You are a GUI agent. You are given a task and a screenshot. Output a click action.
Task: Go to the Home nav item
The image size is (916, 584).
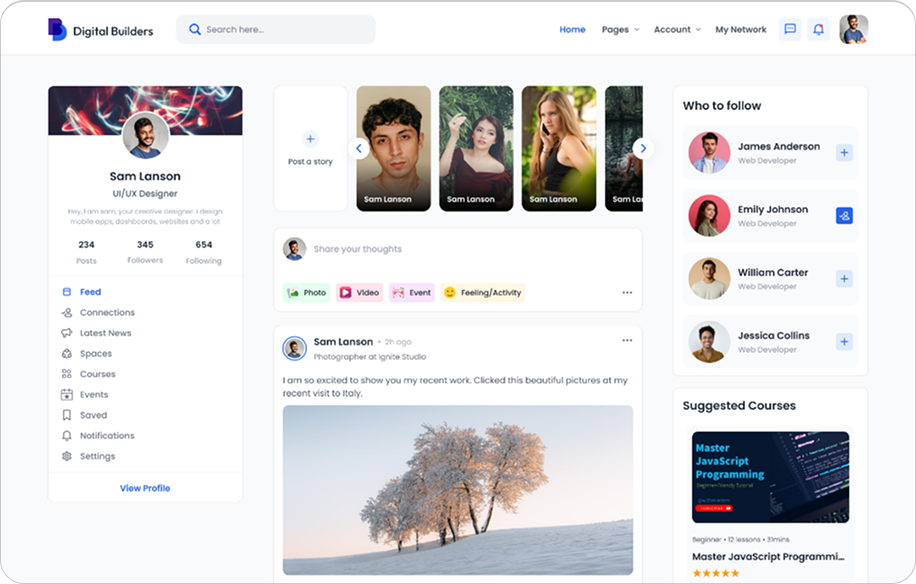(572, 29)
